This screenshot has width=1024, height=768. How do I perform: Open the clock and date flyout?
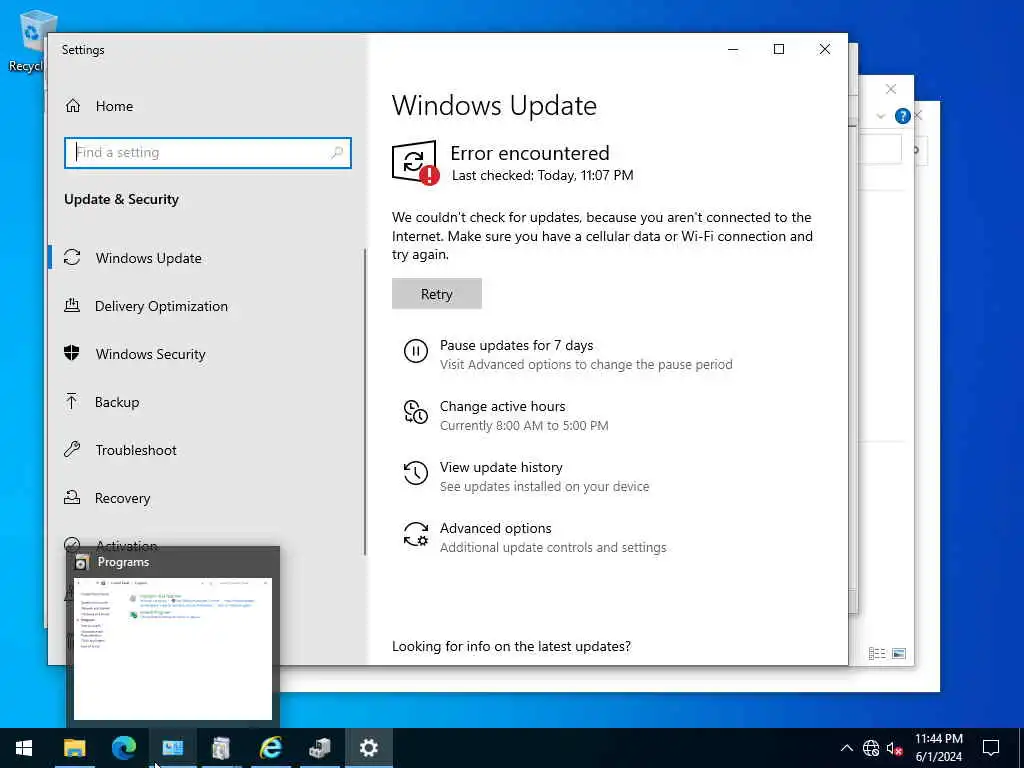coord(938,748)
